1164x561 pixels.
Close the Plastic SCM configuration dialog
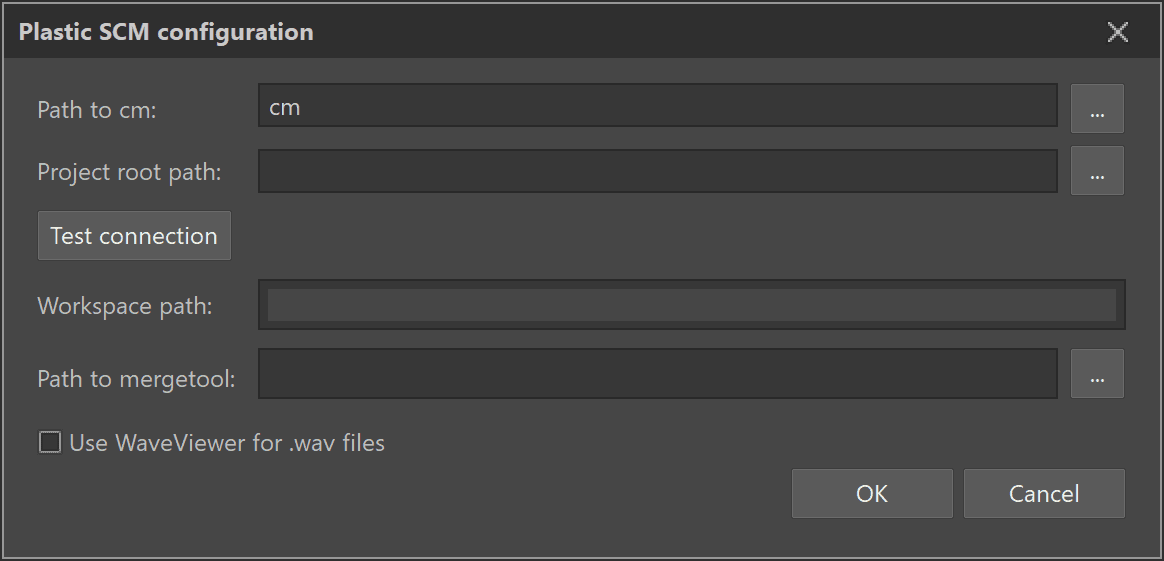coord(1117,32)
